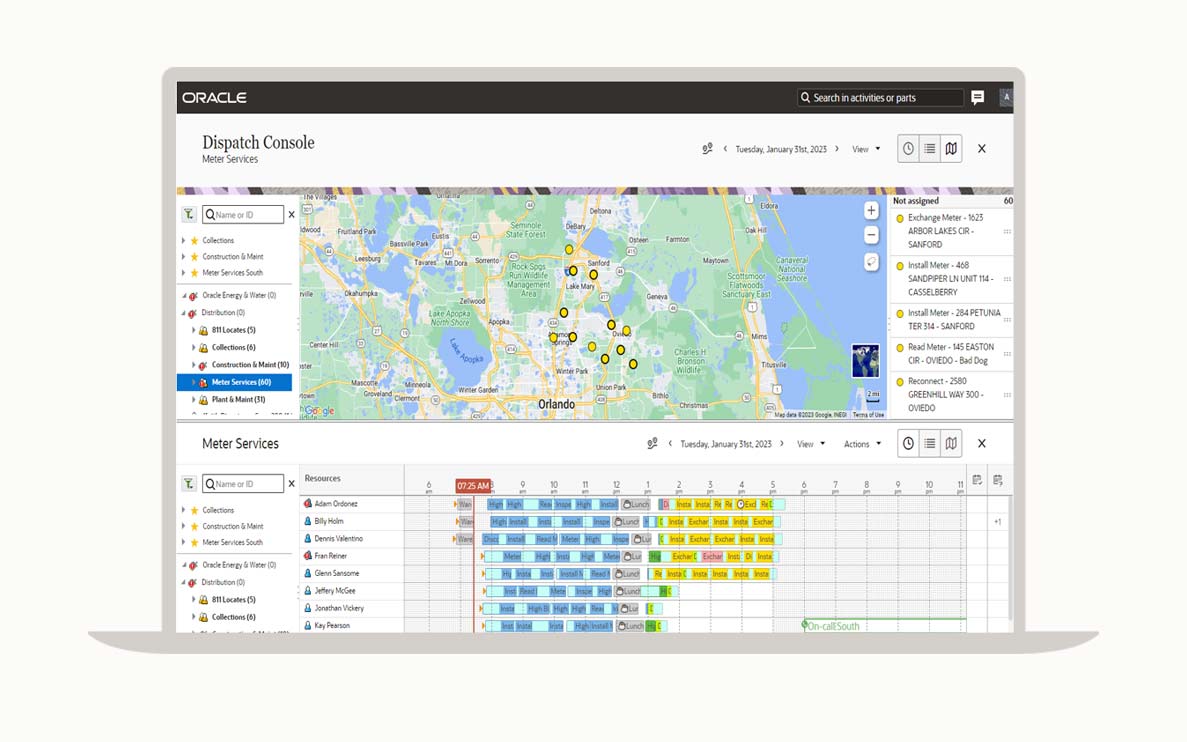Switch Meter Services panel to time view

908,444
